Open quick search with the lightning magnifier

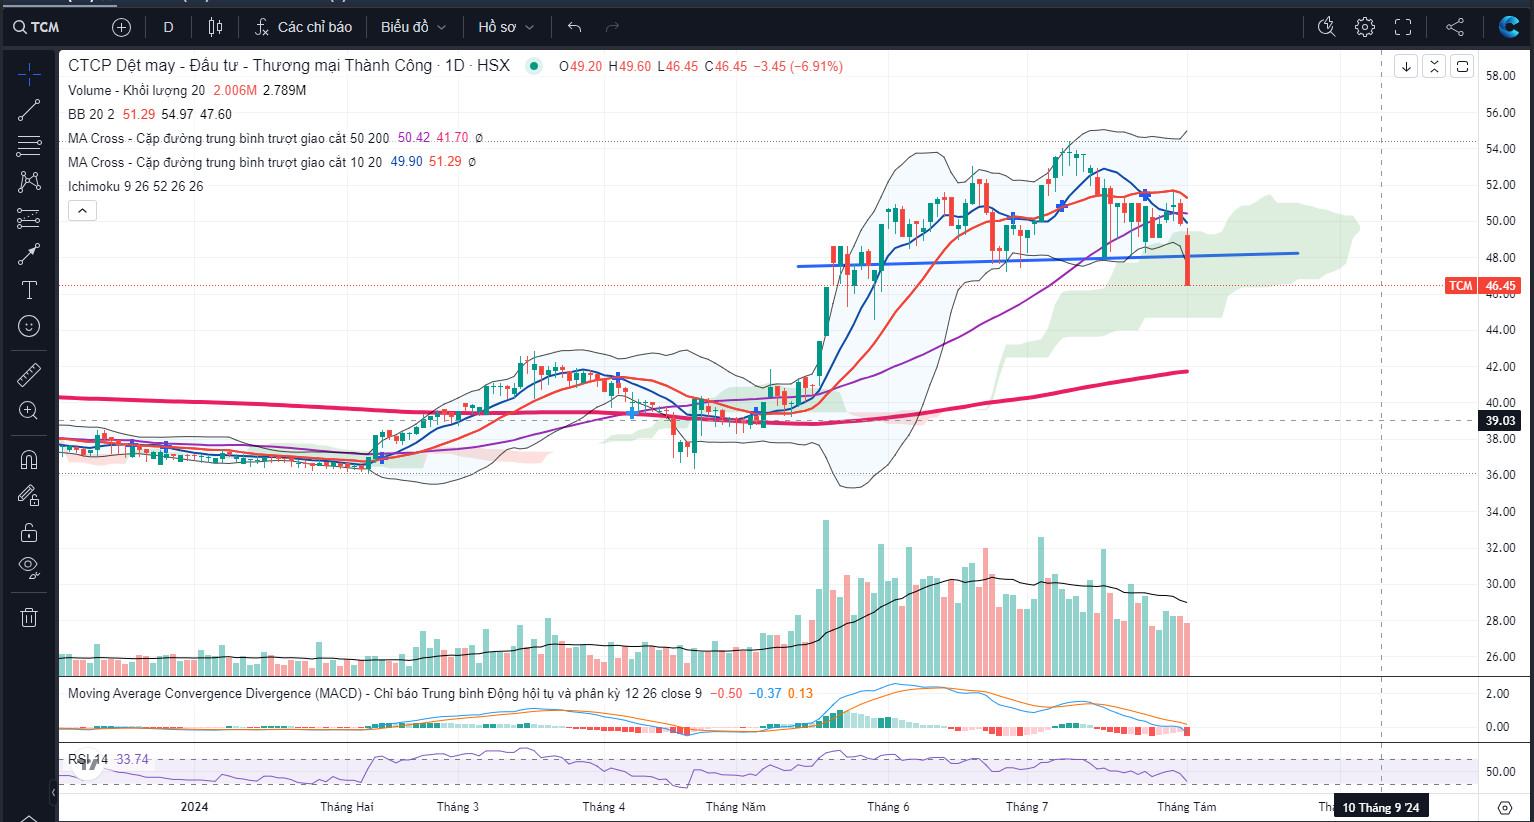pos(1327,27)
